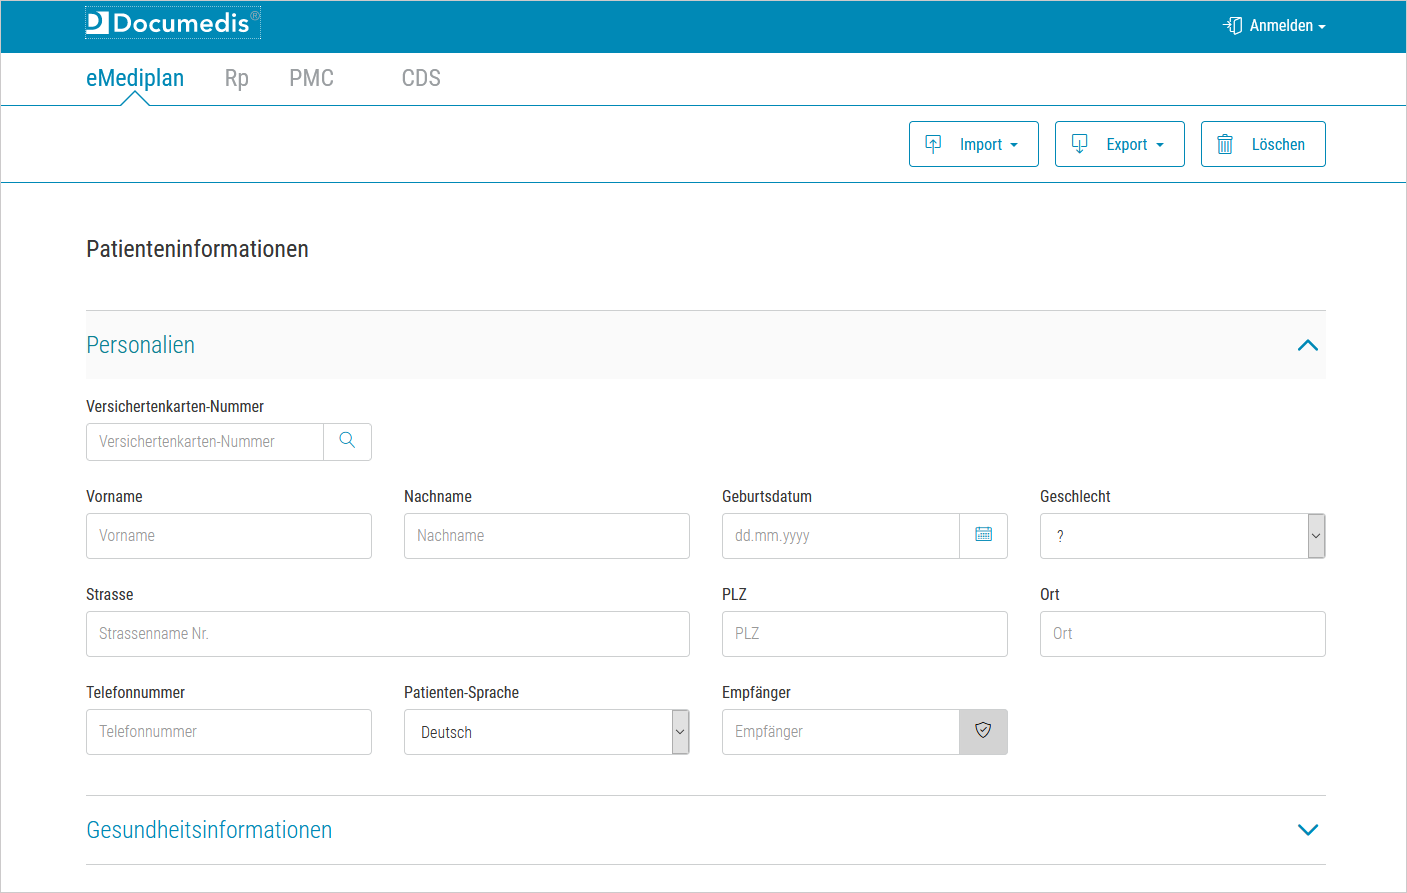The width and height of the screenshot is (1407, 893).
Task: Expand the Gesundheitsinformationen section
Action: tap(1308, 829)
